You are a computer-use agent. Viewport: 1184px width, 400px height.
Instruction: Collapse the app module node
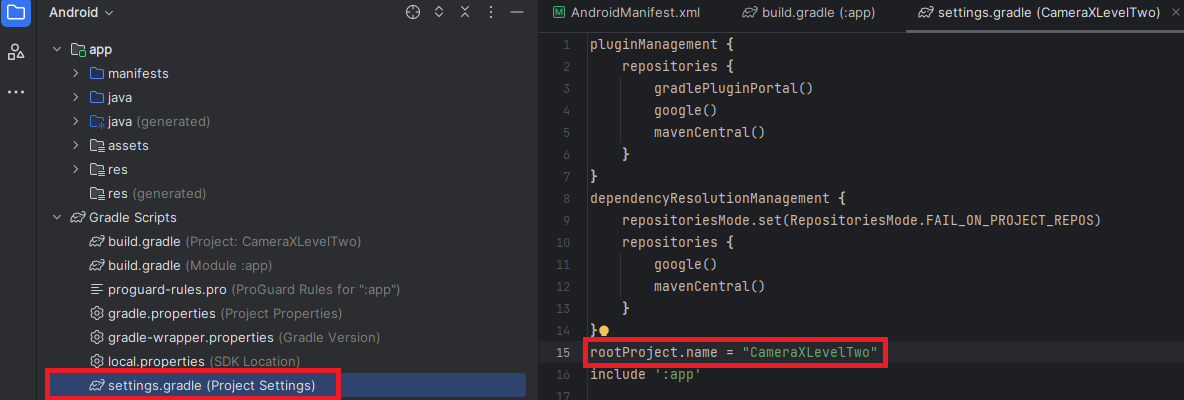pos(57,49)
